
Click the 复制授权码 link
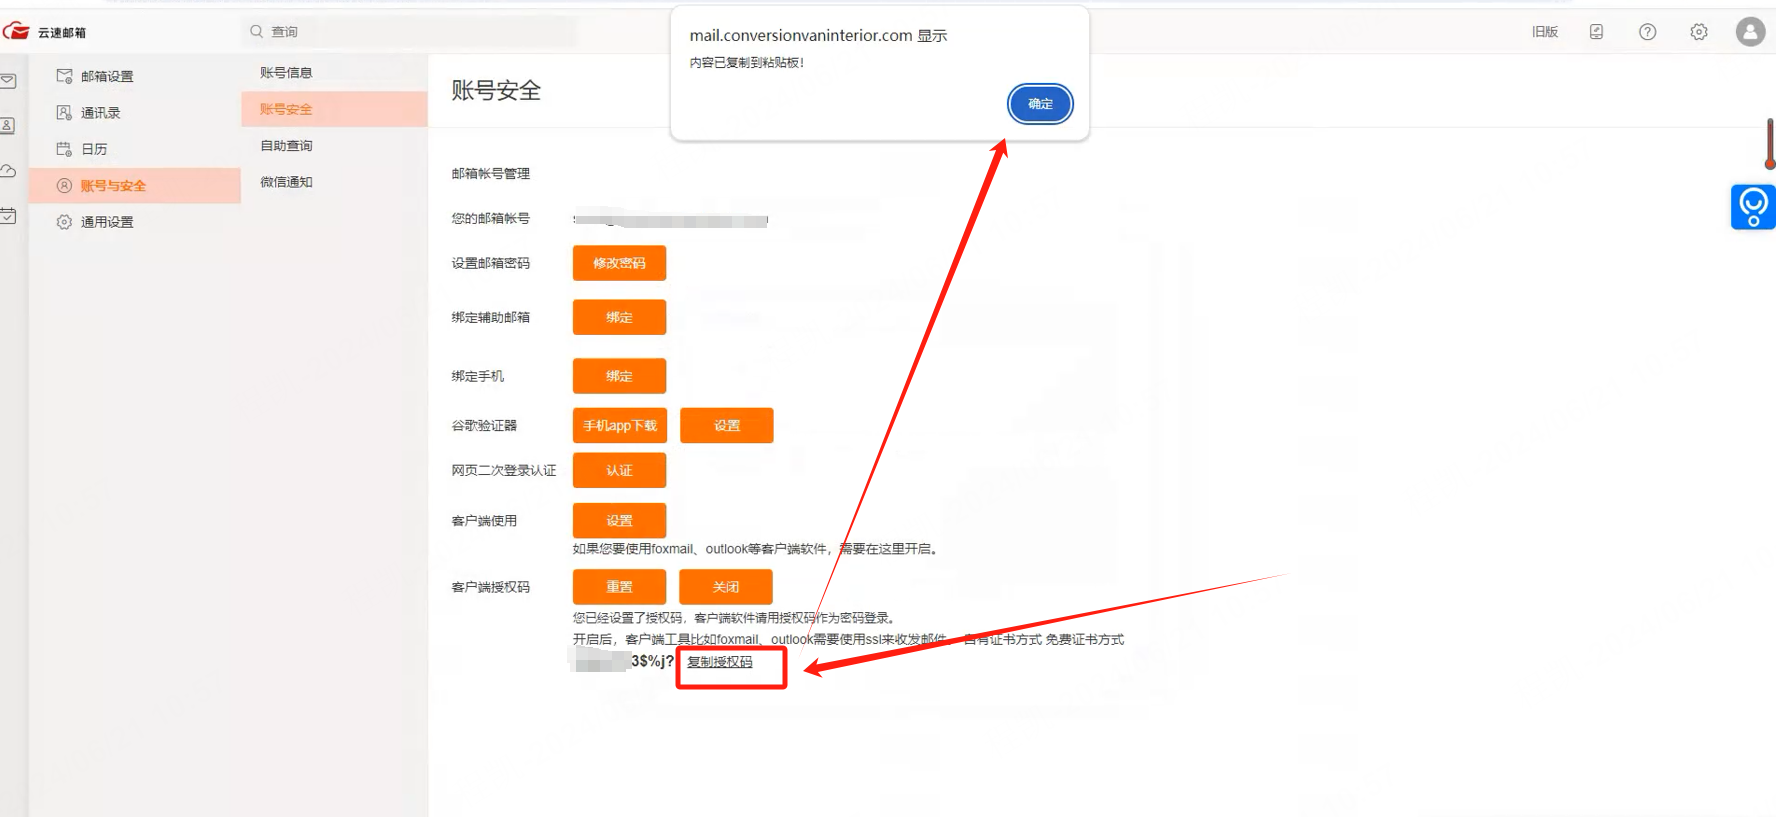[x=720, y=662]
